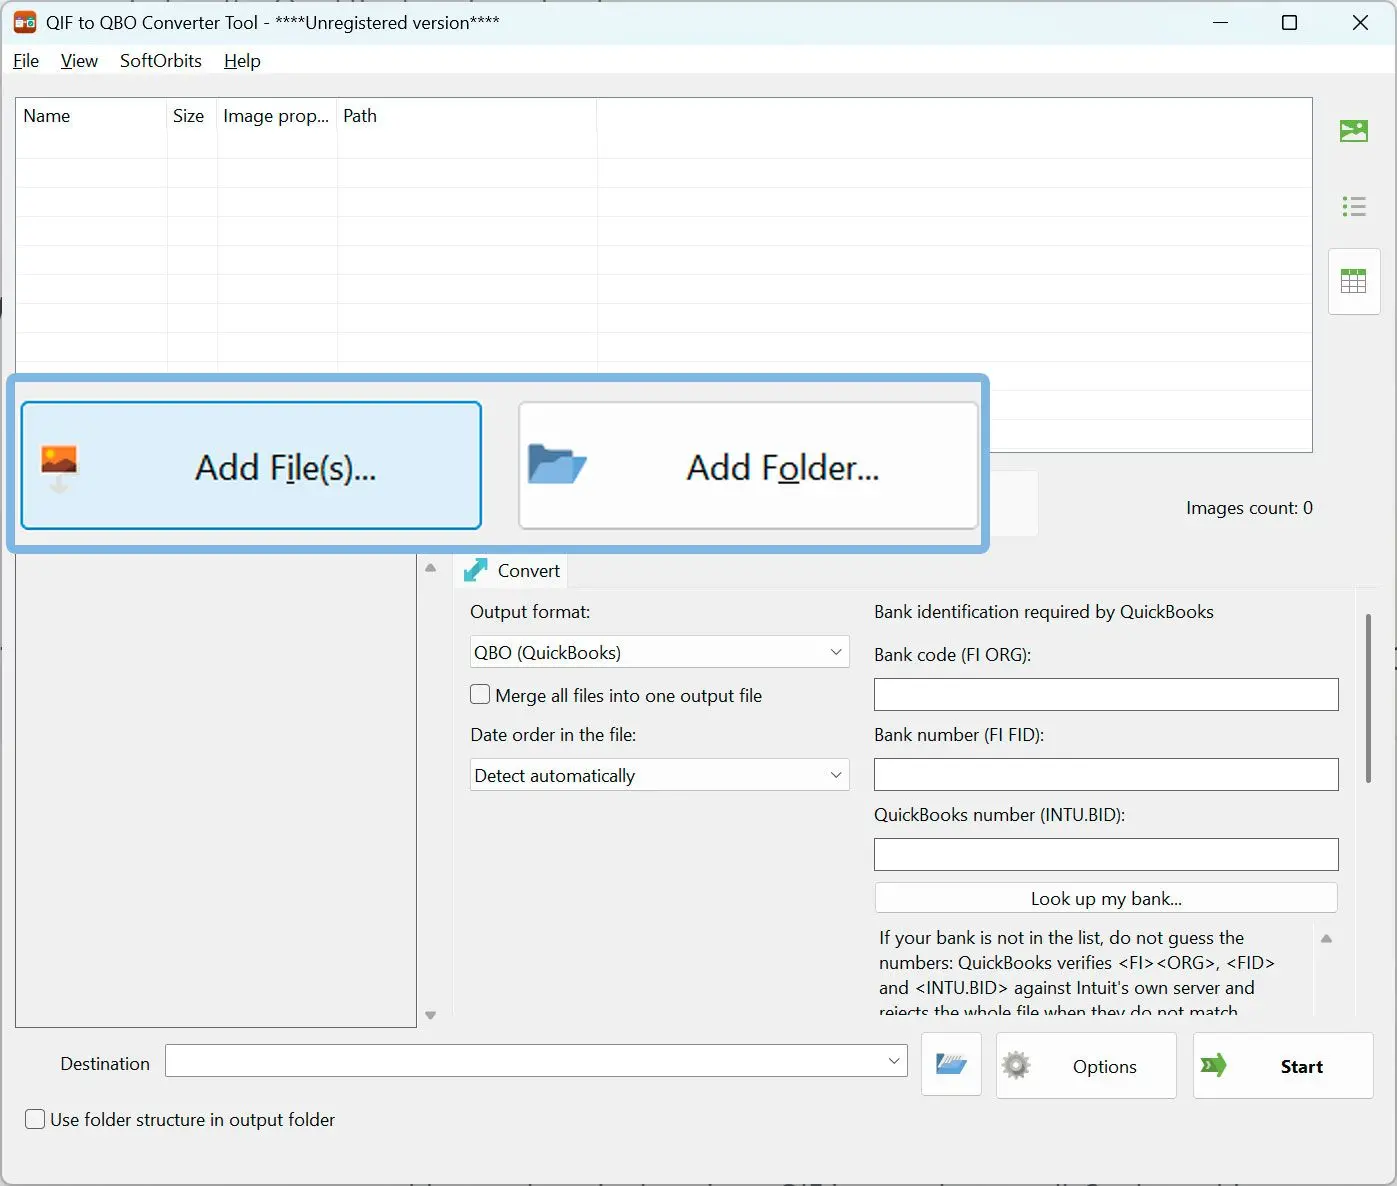The height and width of the screenshot is (1186, 1397).
Task: Sort by the Size column header
Action: point(192,116)
